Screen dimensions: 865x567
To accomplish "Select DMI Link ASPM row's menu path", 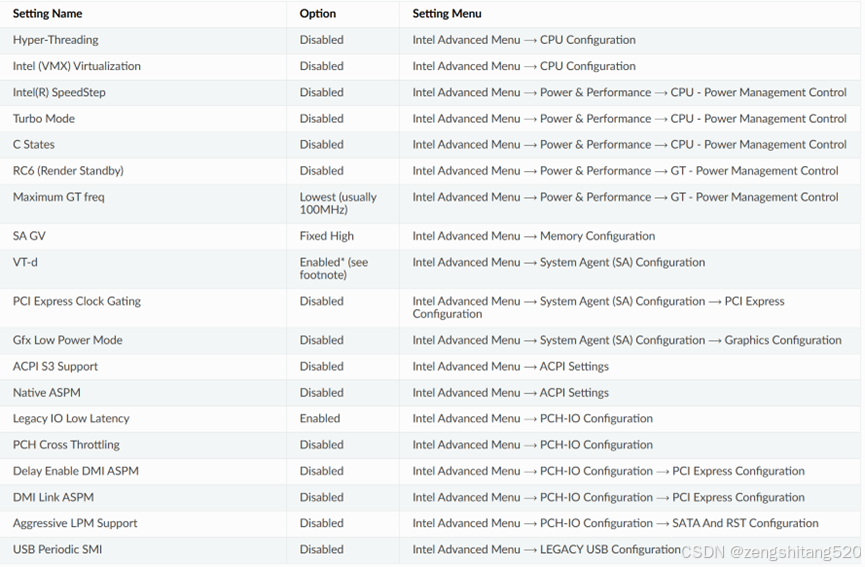I will coord(608,498).
